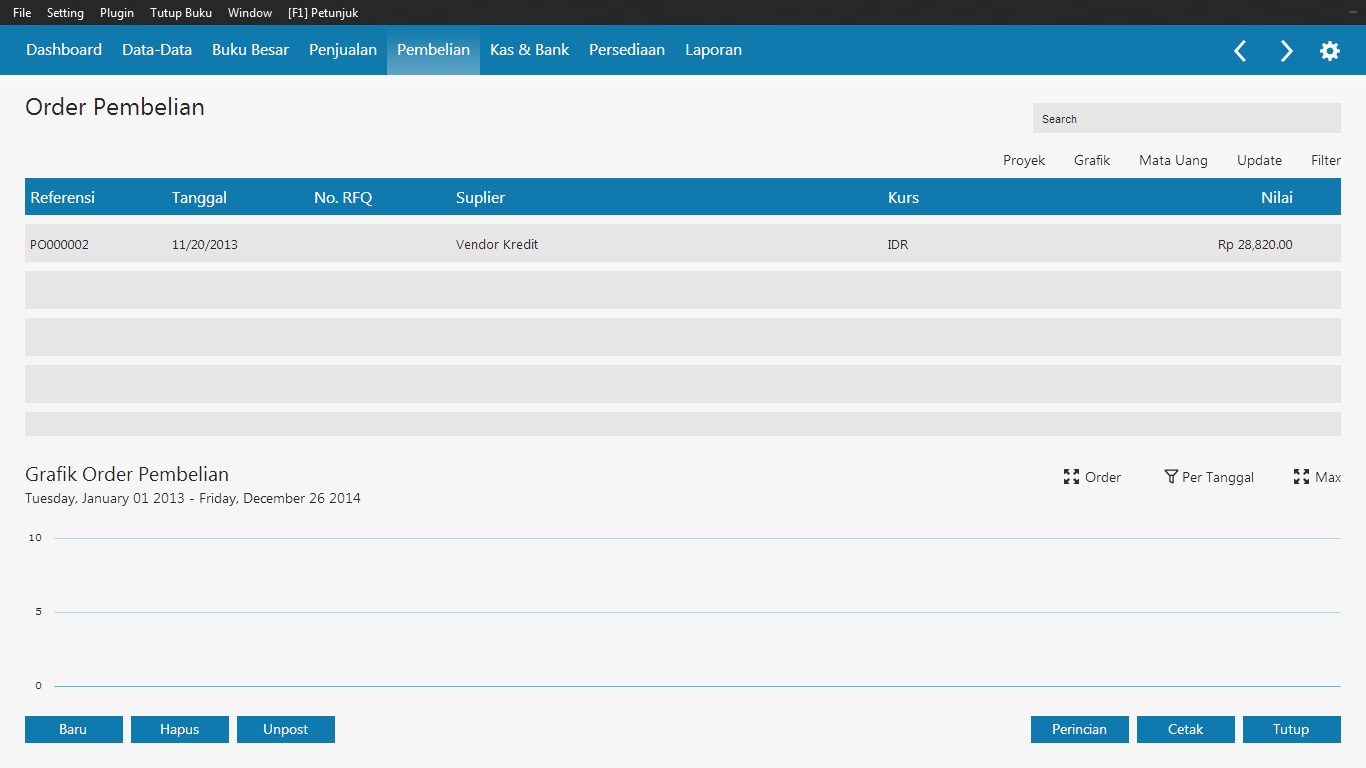
Task: Click the Perincian button
Action: [x=1080, y=729]
